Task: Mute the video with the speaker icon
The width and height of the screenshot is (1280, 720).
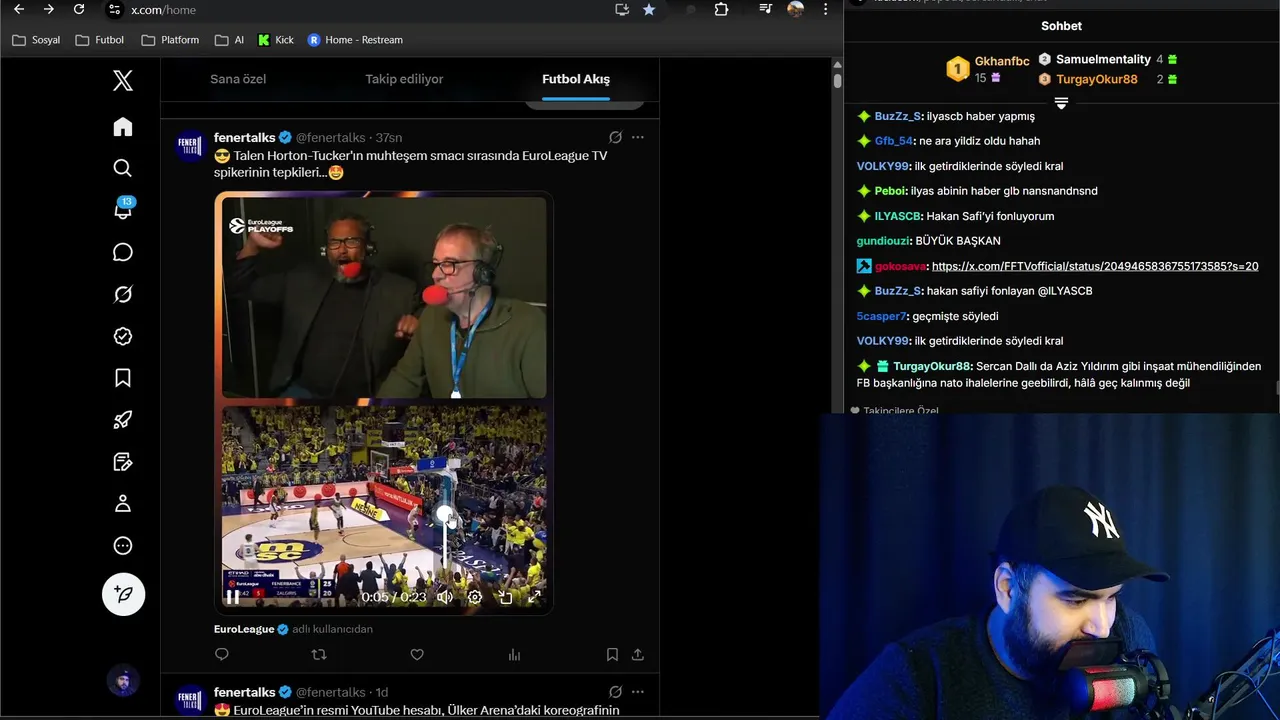Action: point(445,597)
